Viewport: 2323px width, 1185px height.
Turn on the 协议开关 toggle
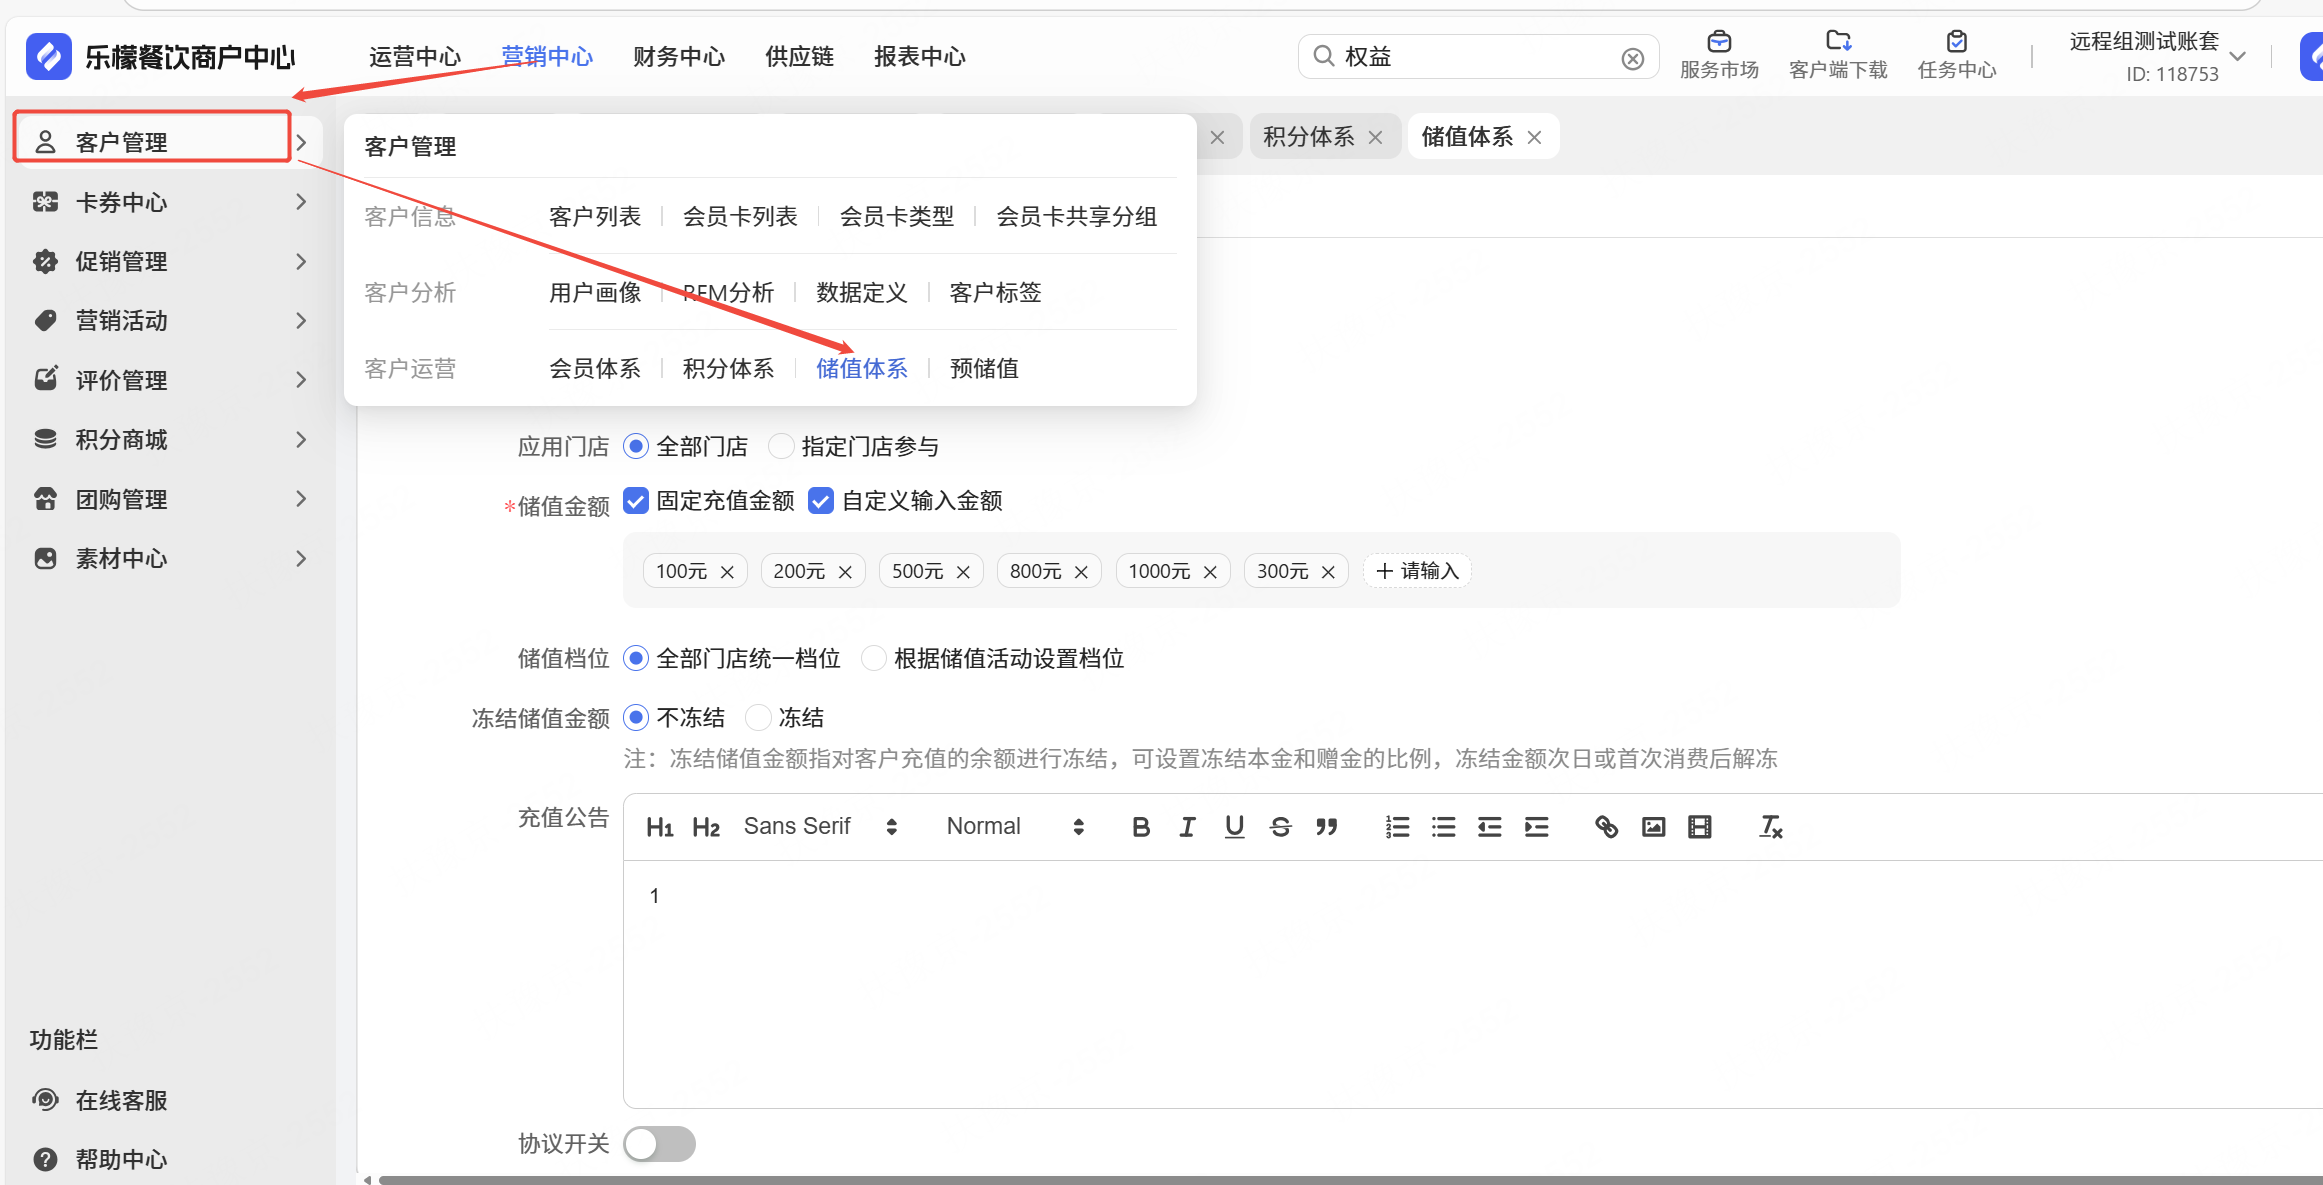(659, 1143)
